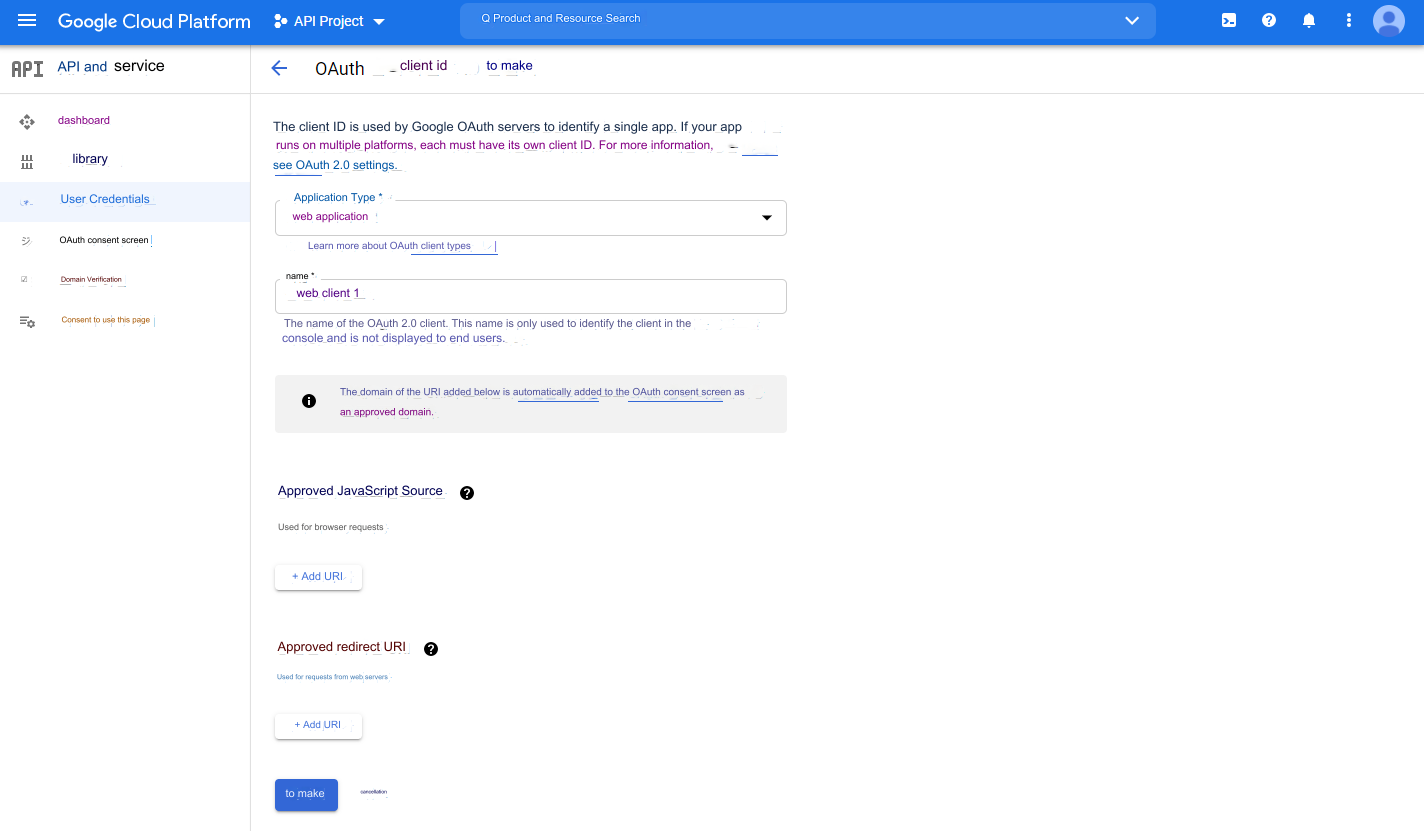Click the name field with web client 1
The image size is (1424, 831).
(x=531, y=296)
